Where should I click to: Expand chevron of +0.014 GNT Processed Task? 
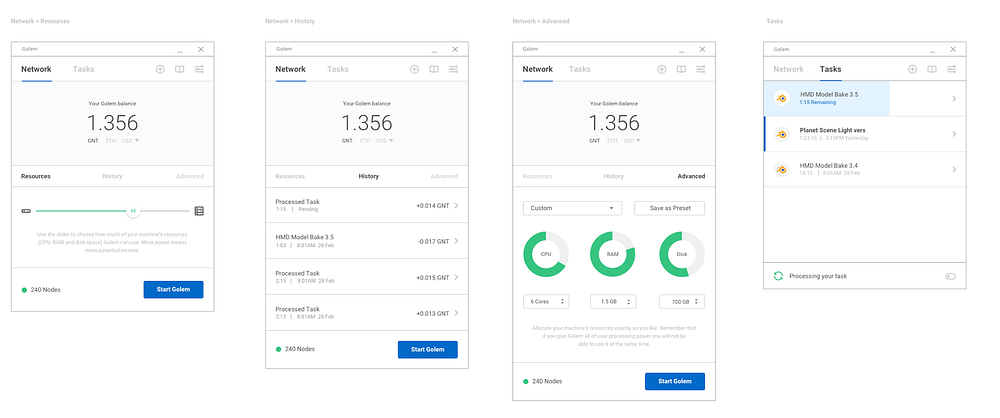pyautogui.click(x=457, y=205)
